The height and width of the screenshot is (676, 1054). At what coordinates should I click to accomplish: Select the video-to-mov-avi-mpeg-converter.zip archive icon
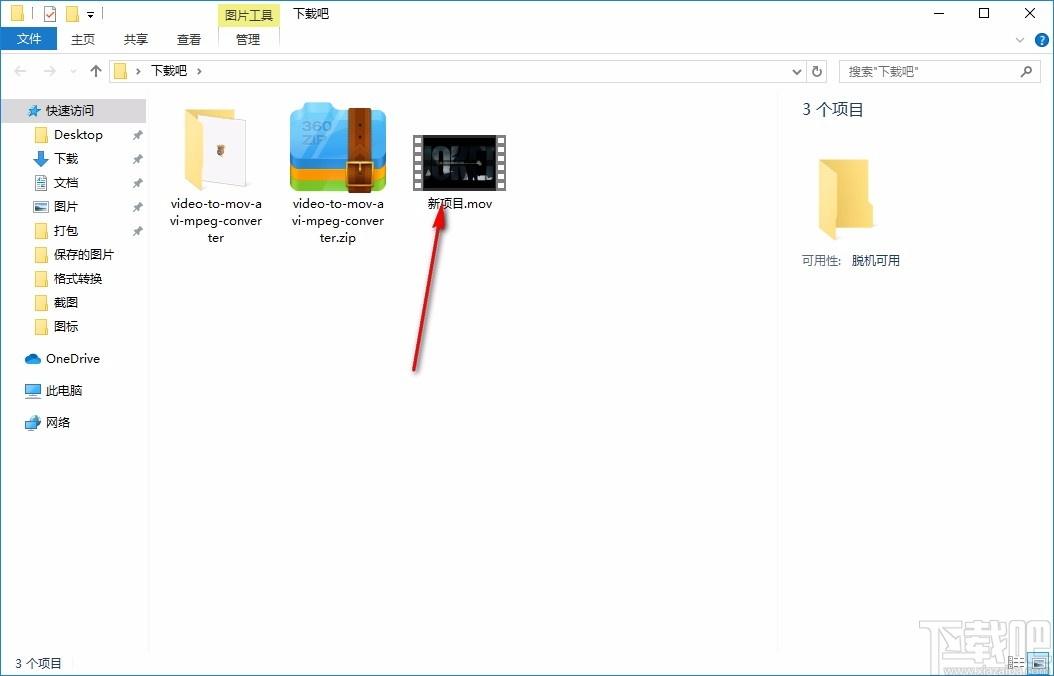tap(338, 147)
